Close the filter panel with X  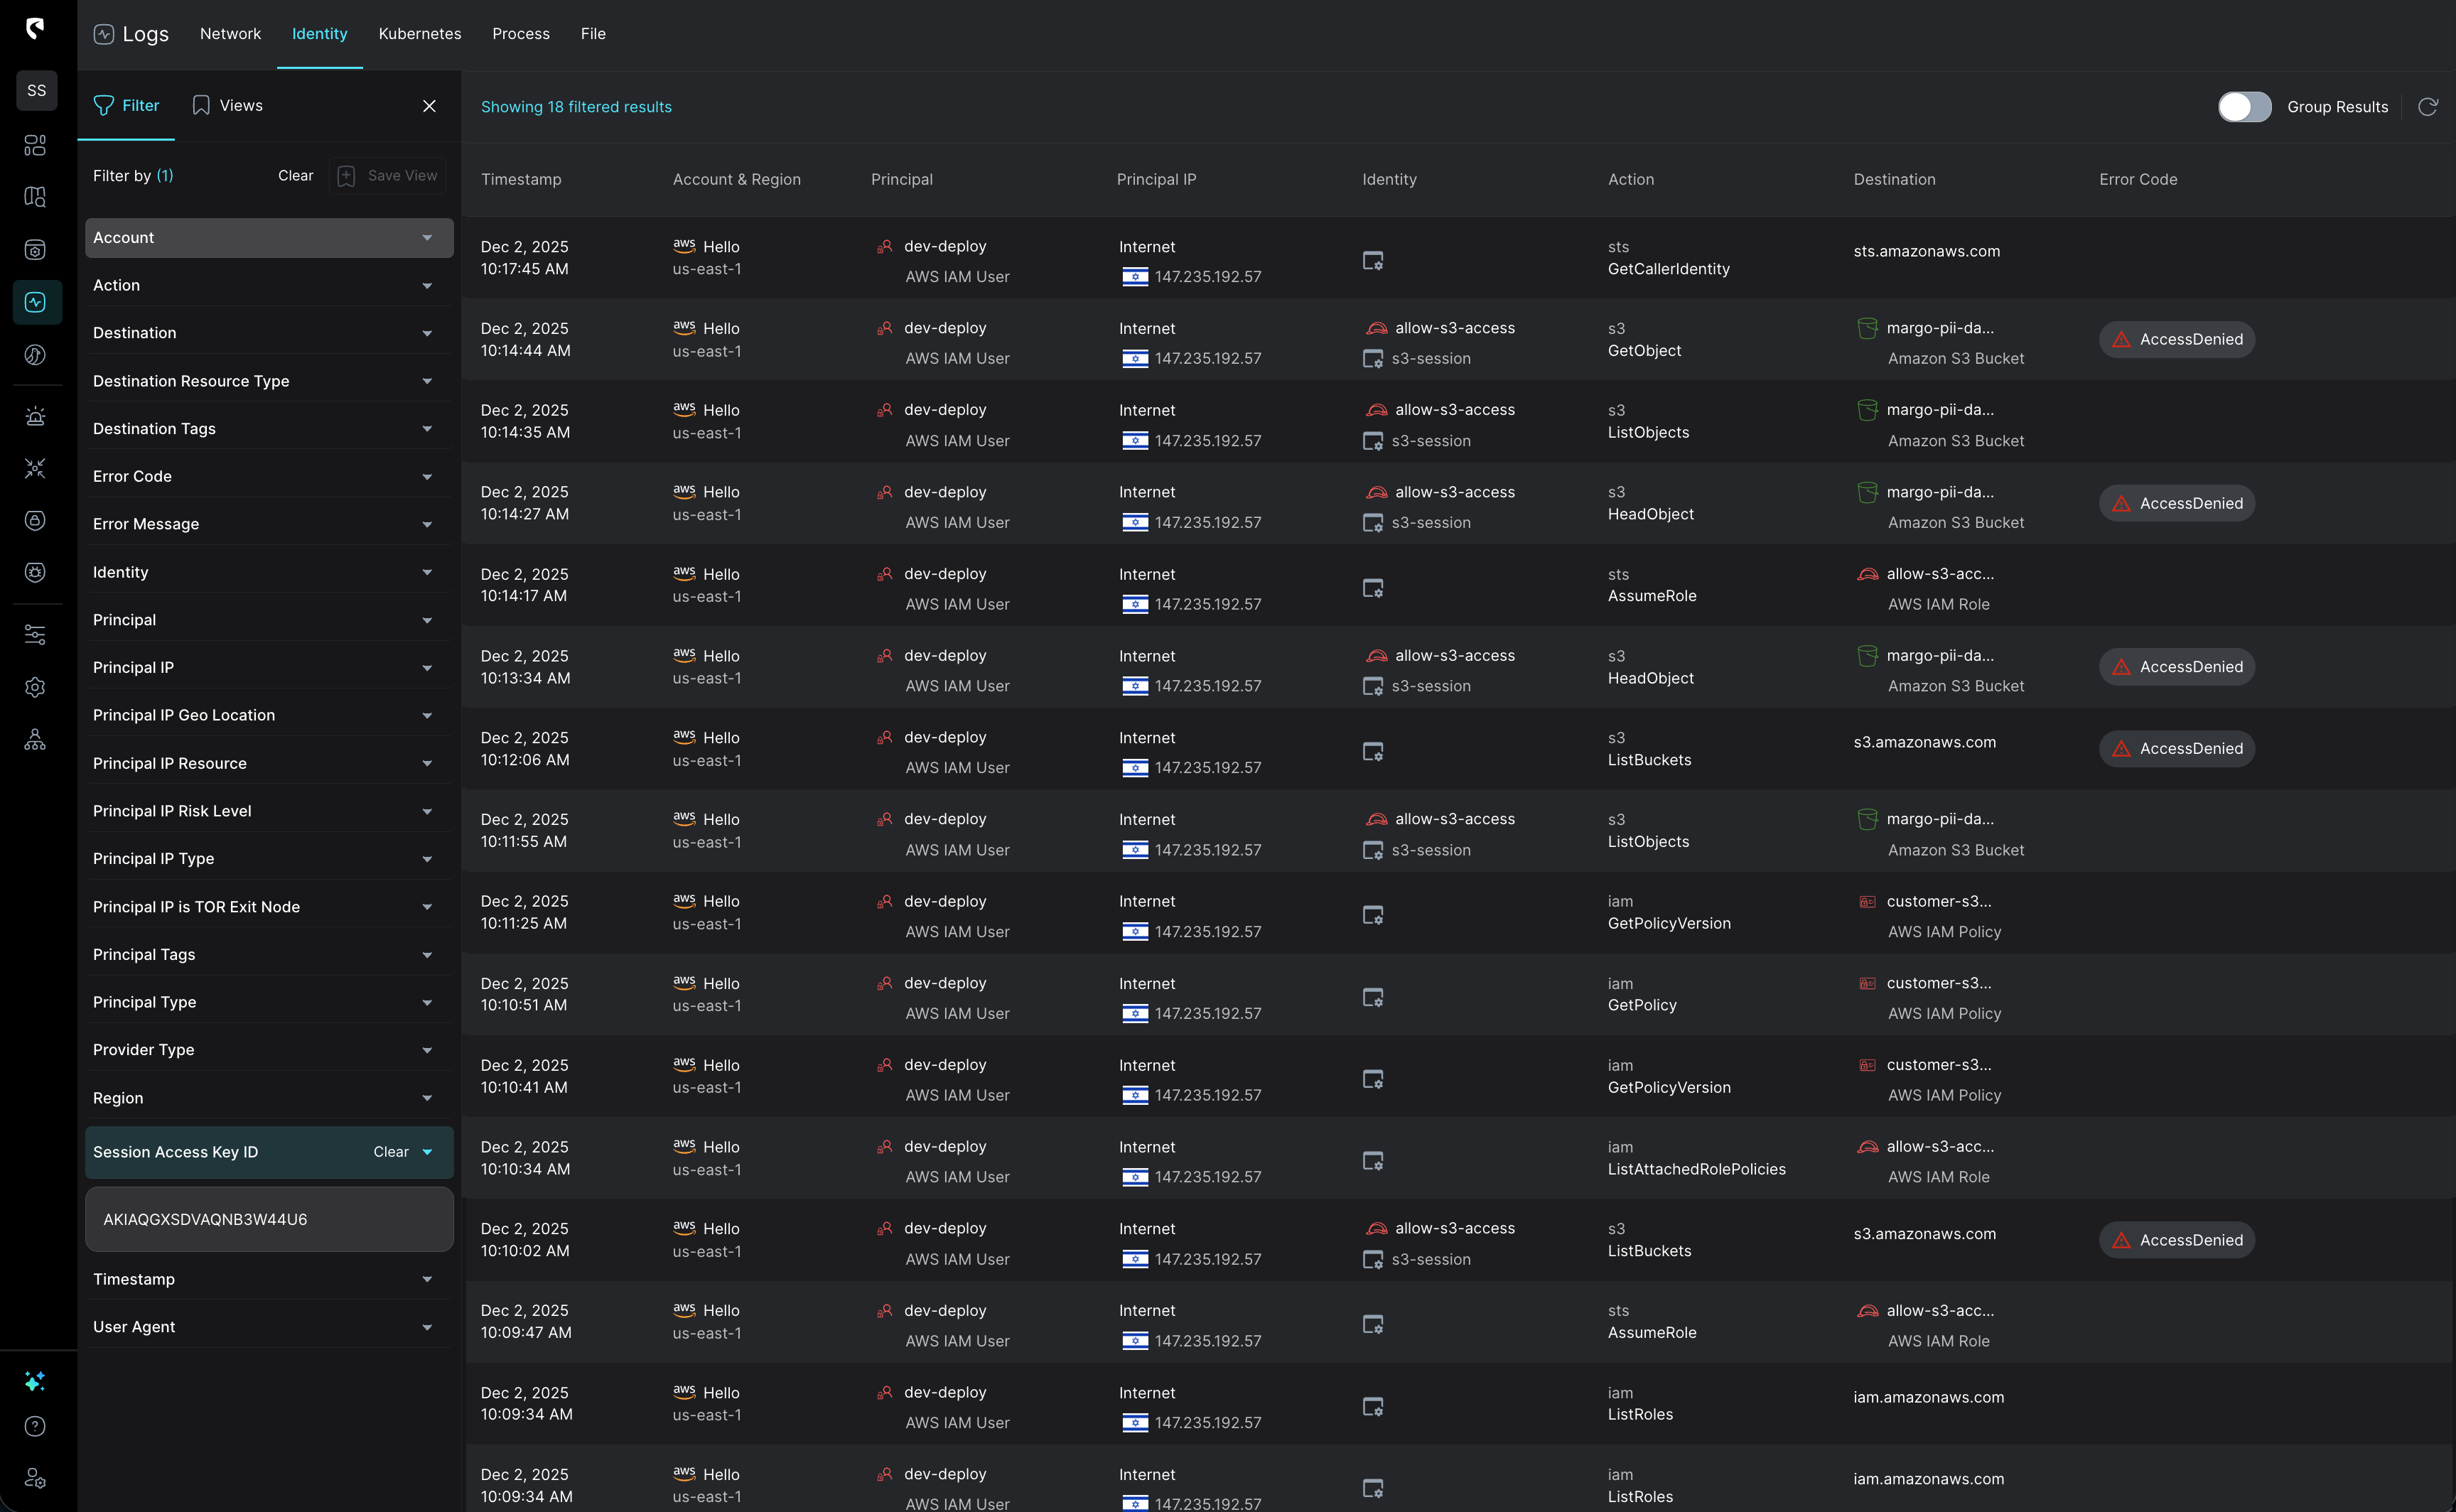tap(429, 106)
